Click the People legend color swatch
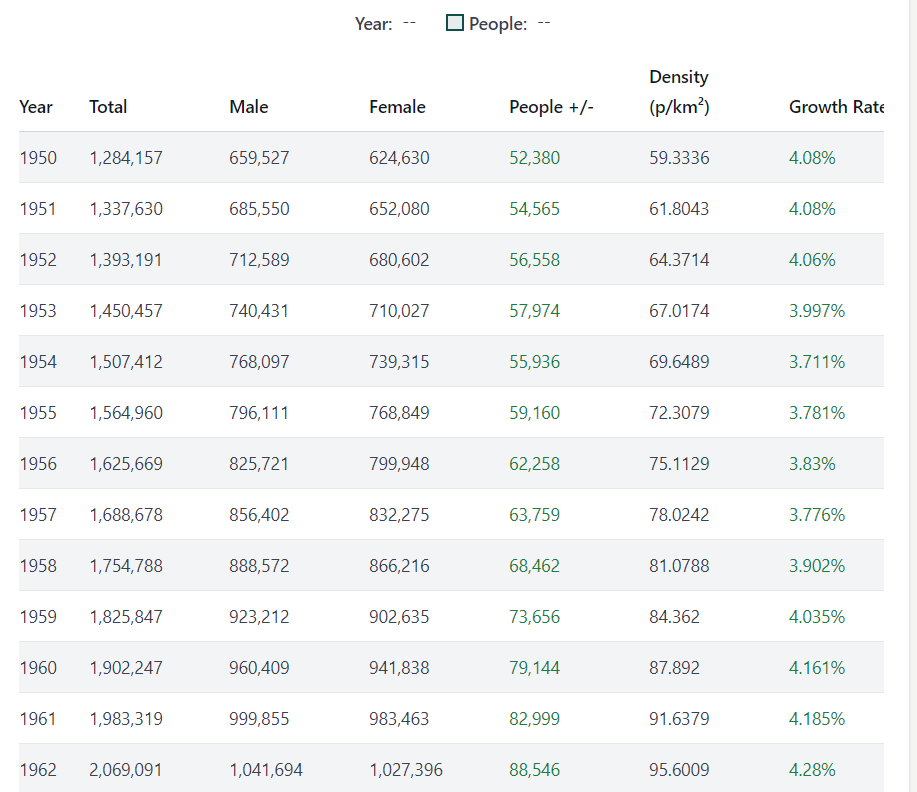Screen dimensions: 917x792 (x=455, y=23)
